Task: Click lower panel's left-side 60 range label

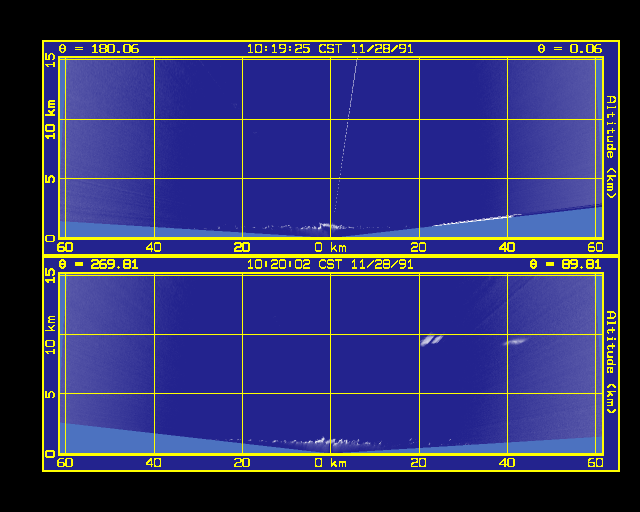Action: pyautogui.click(x=65, y=463)
